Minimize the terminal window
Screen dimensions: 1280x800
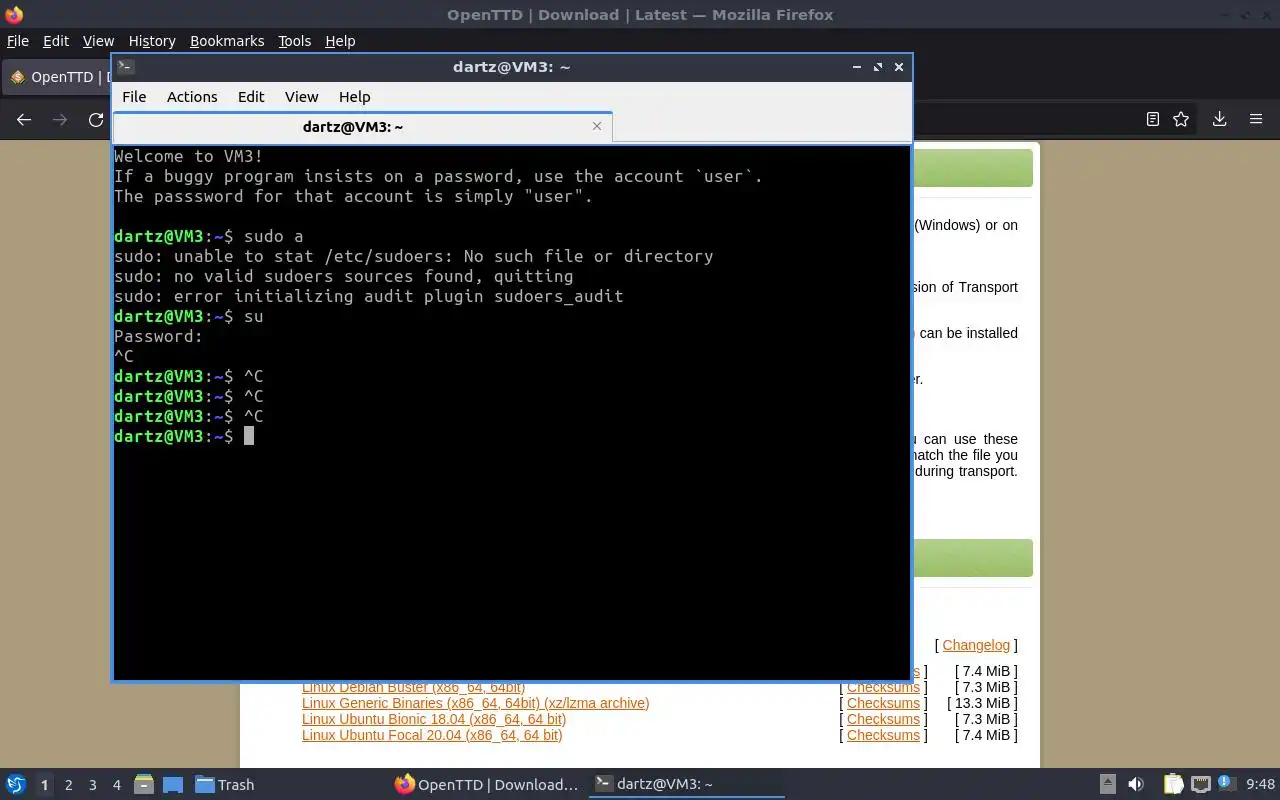coord(857,67)
